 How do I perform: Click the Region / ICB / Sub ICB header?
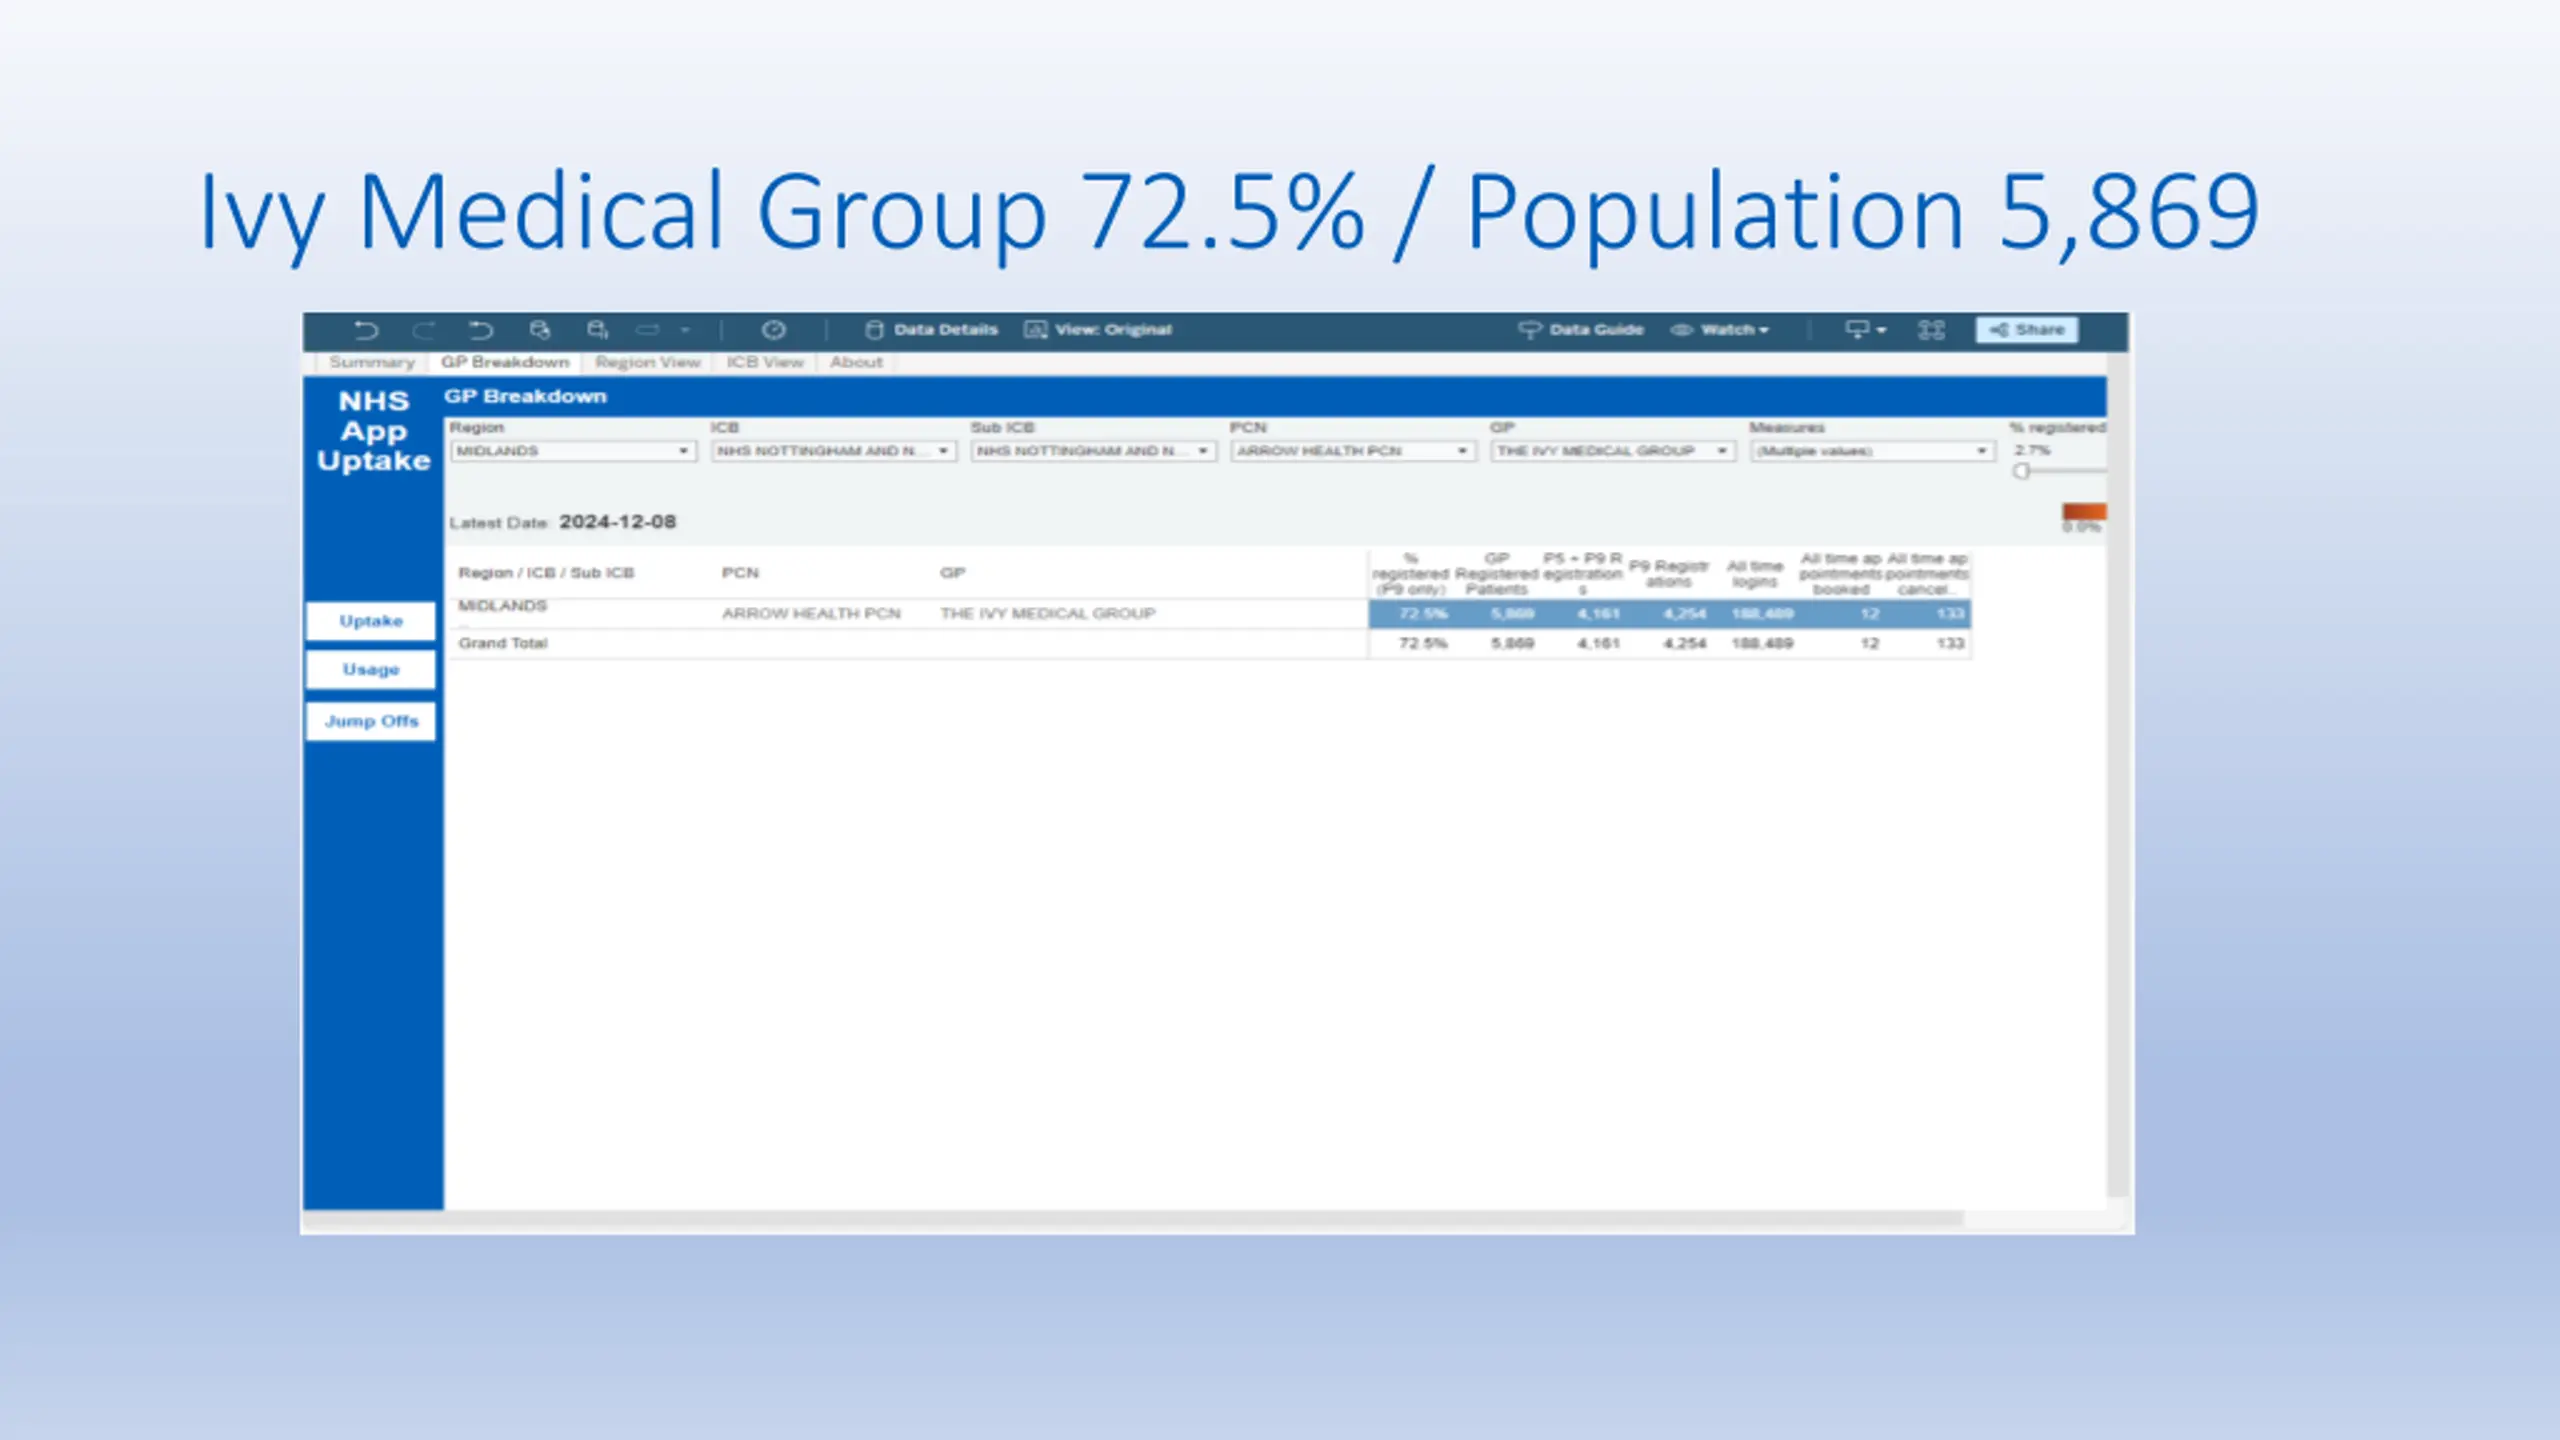pos(546,573)
